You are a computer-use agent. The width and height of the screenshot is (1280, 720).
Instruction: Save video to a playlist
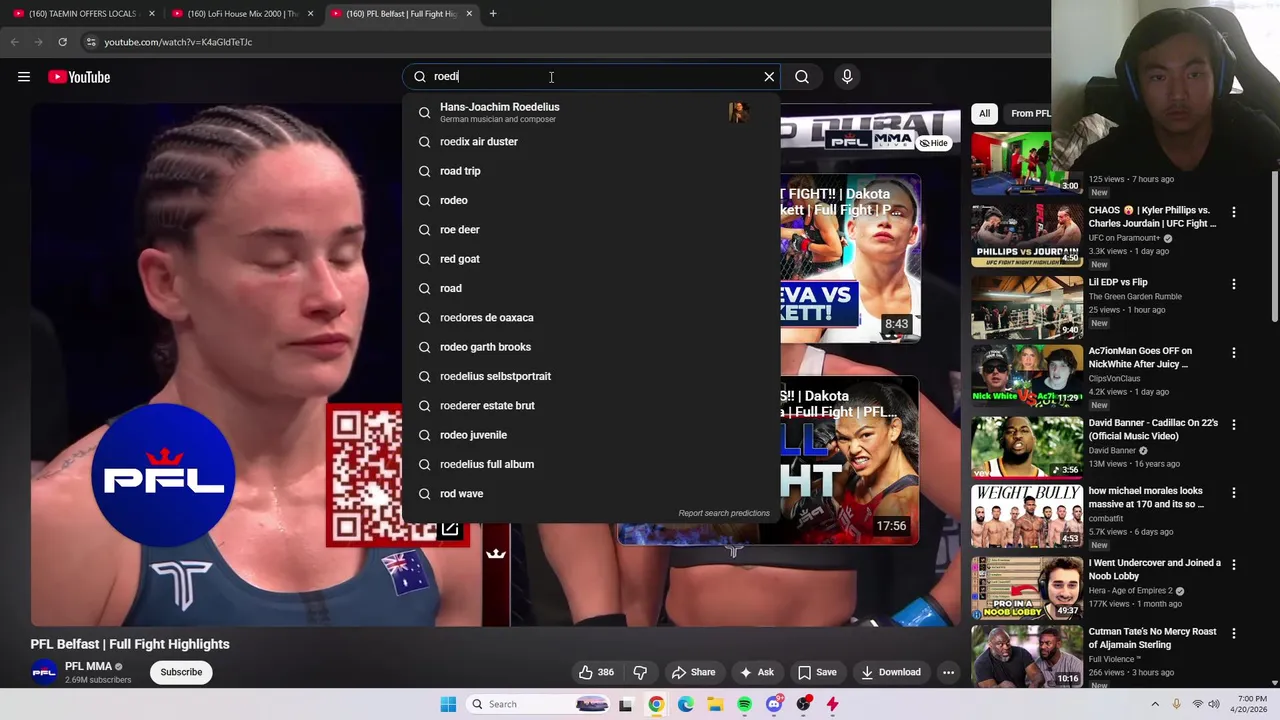(817, 672)
